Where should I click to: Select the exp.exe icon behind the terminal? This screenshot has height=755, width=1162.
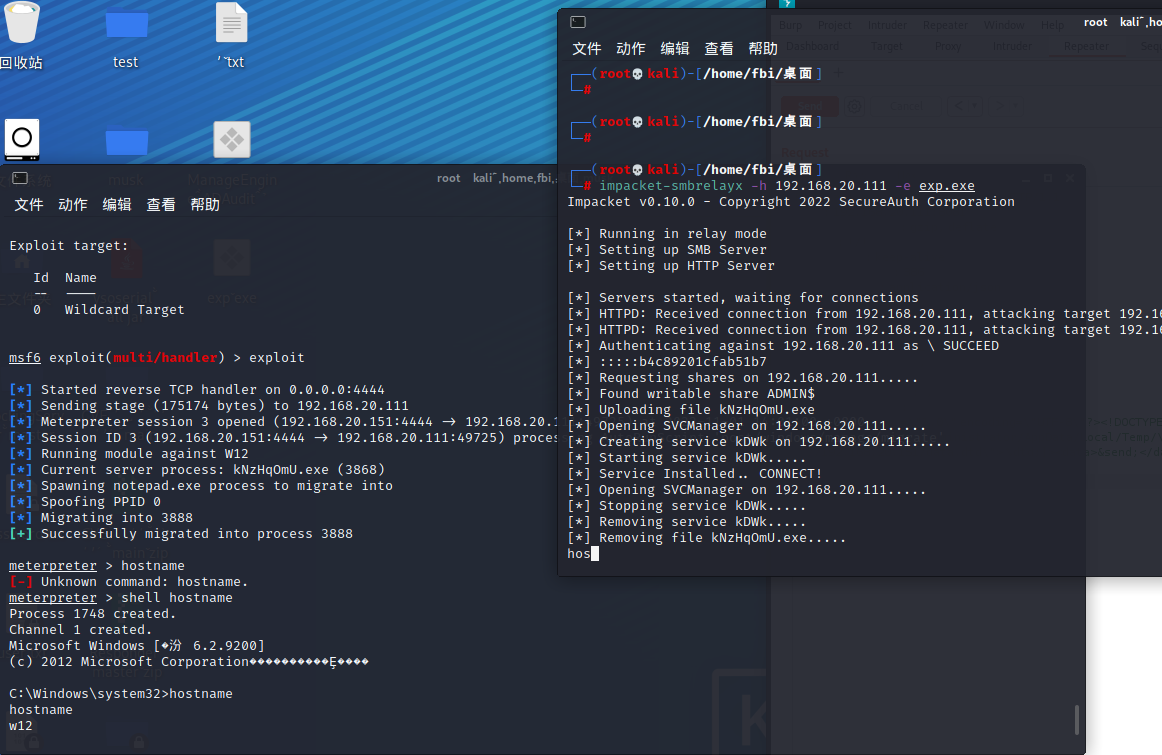point(232,259)
